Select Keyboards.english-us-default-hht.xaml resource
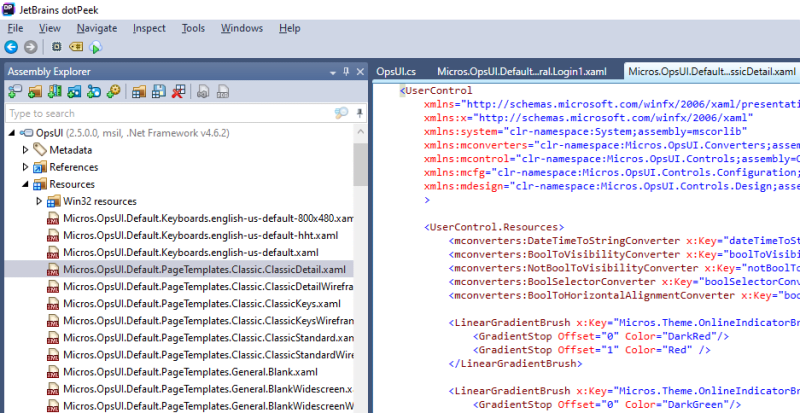The width and height of the screenshot is (800, 413). click(x=201, y=235)
